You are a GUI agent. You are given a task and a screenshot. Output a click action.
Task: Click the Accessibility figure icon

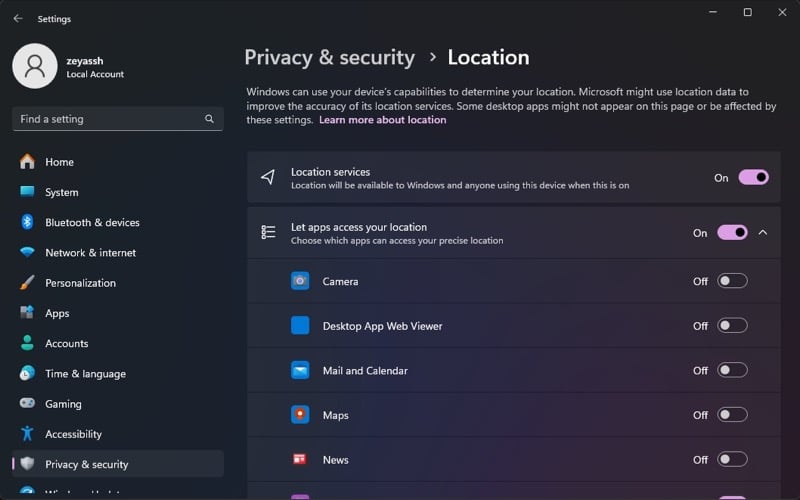(27, 434)
